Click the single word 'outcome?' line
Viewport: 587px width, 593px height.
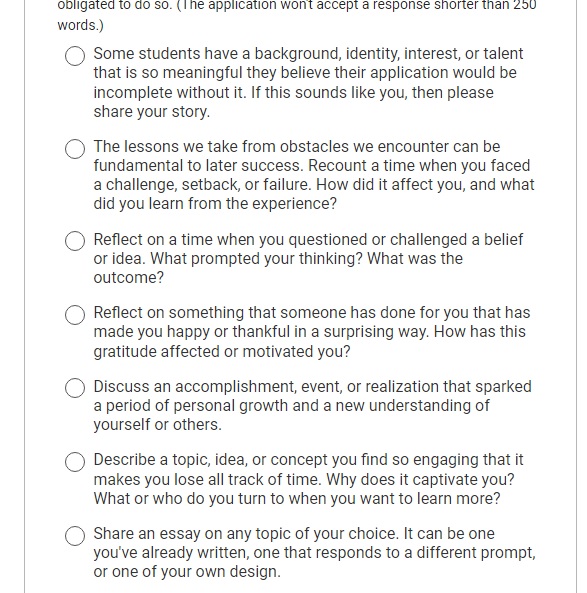(x=129, y=278)
